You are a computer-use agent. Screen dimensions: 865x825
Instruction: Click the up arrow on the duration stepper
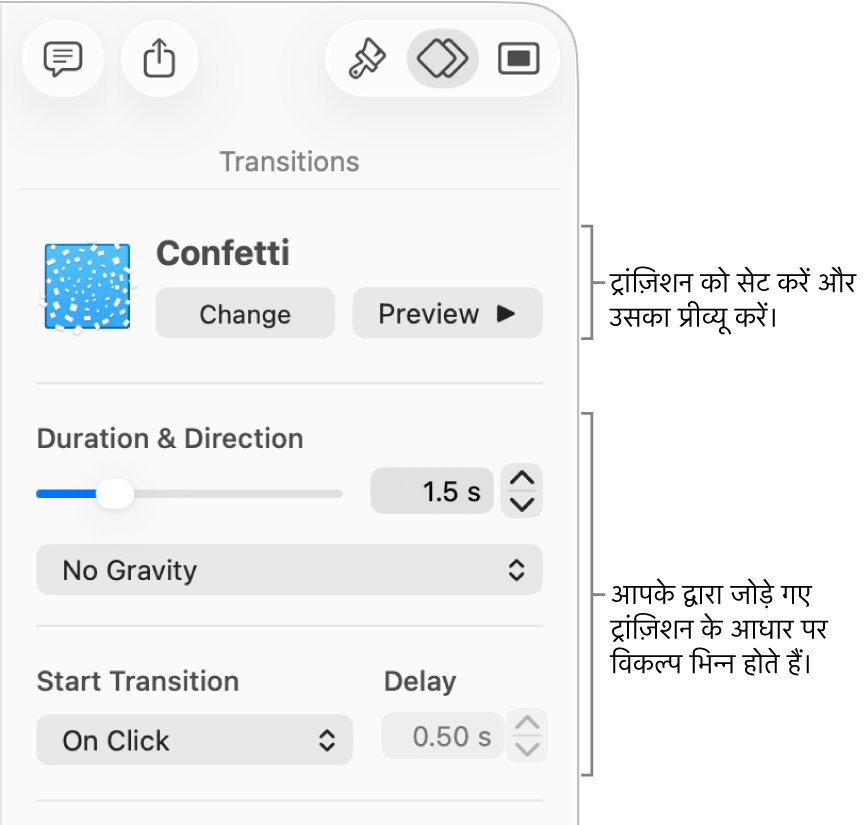coord(521,477)
